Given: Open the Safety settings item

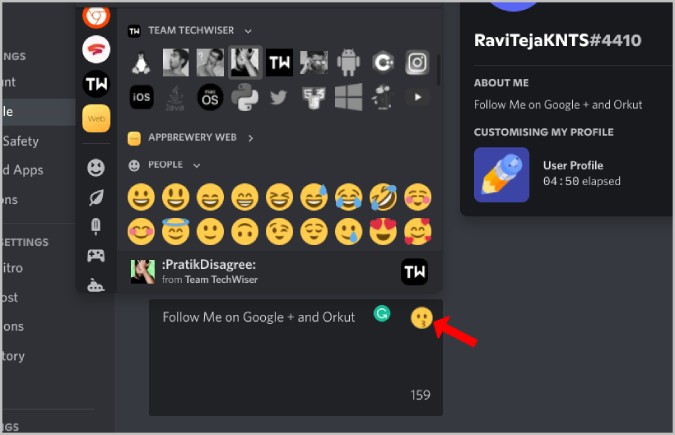Looking at the screenshot, I should click(21, 141).
